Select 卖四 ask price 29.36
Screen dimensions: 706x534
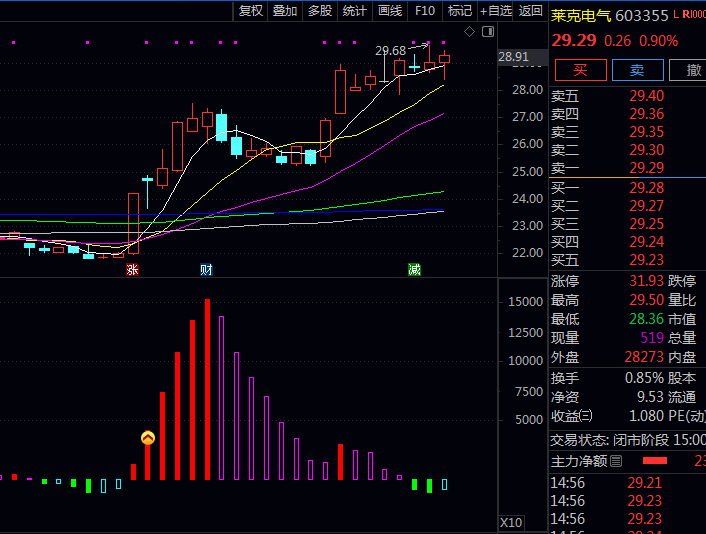[647, 113]
